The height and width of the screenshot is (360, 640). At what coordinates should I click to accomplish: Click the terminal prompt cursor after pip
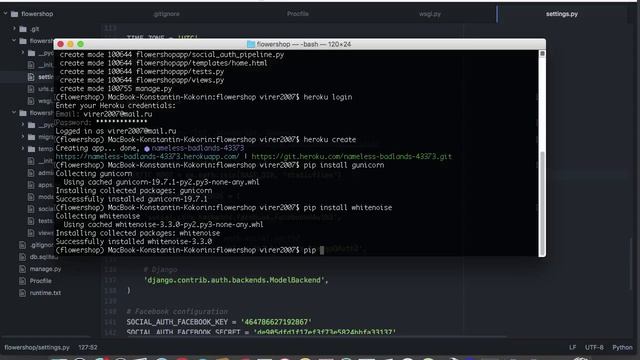[x=322, y=250]
